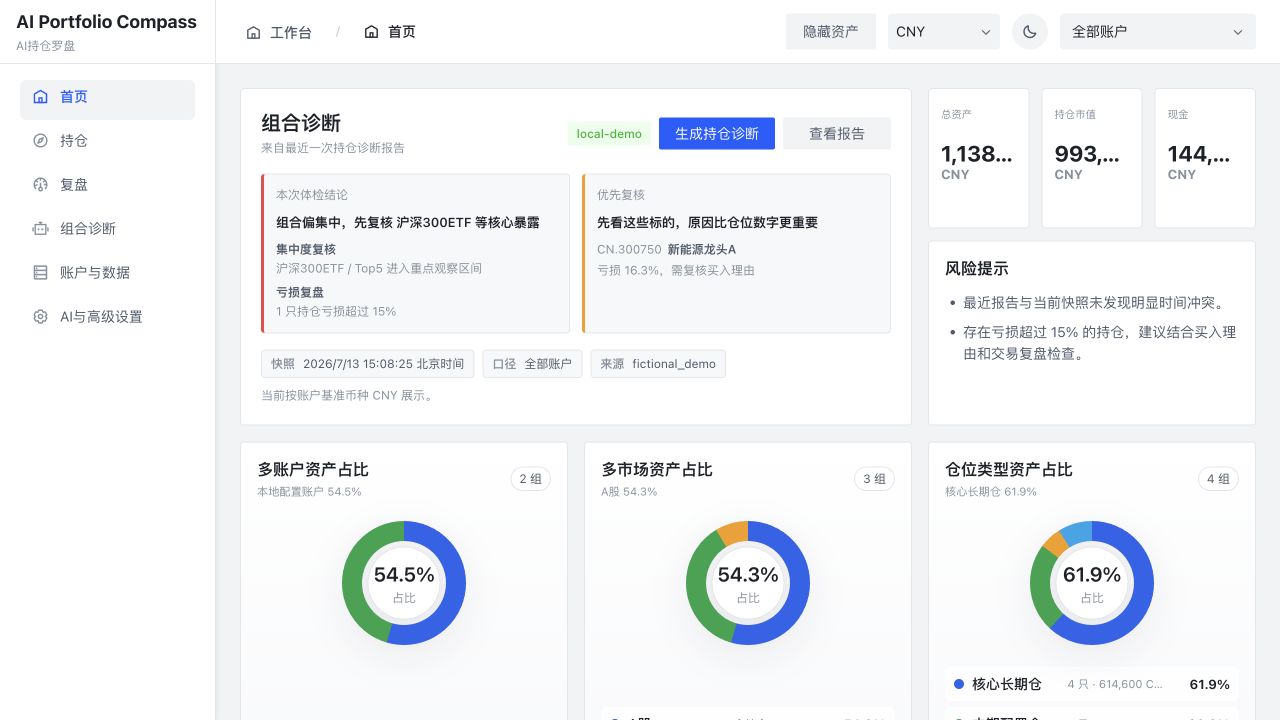
Task: Click the 亏损复盘 item text
Action: coord(300,292)
